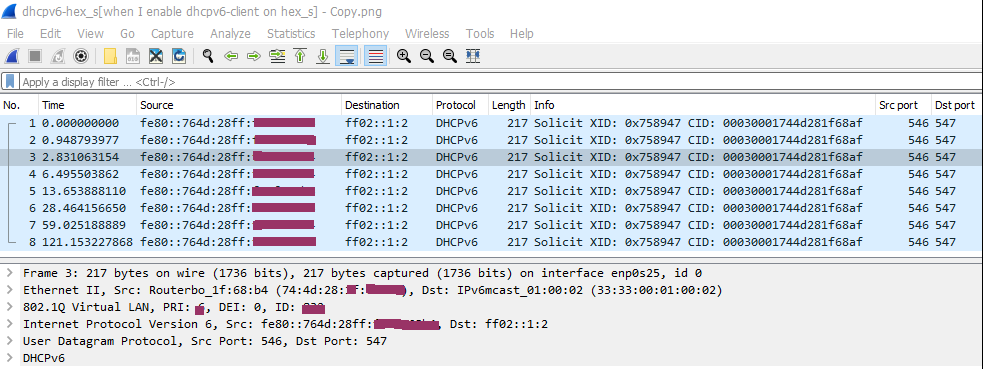Image resolution: width=983 pixels, height=369 pixels.
Task: Jump to the last packet
Action: [x=323, y=56]
